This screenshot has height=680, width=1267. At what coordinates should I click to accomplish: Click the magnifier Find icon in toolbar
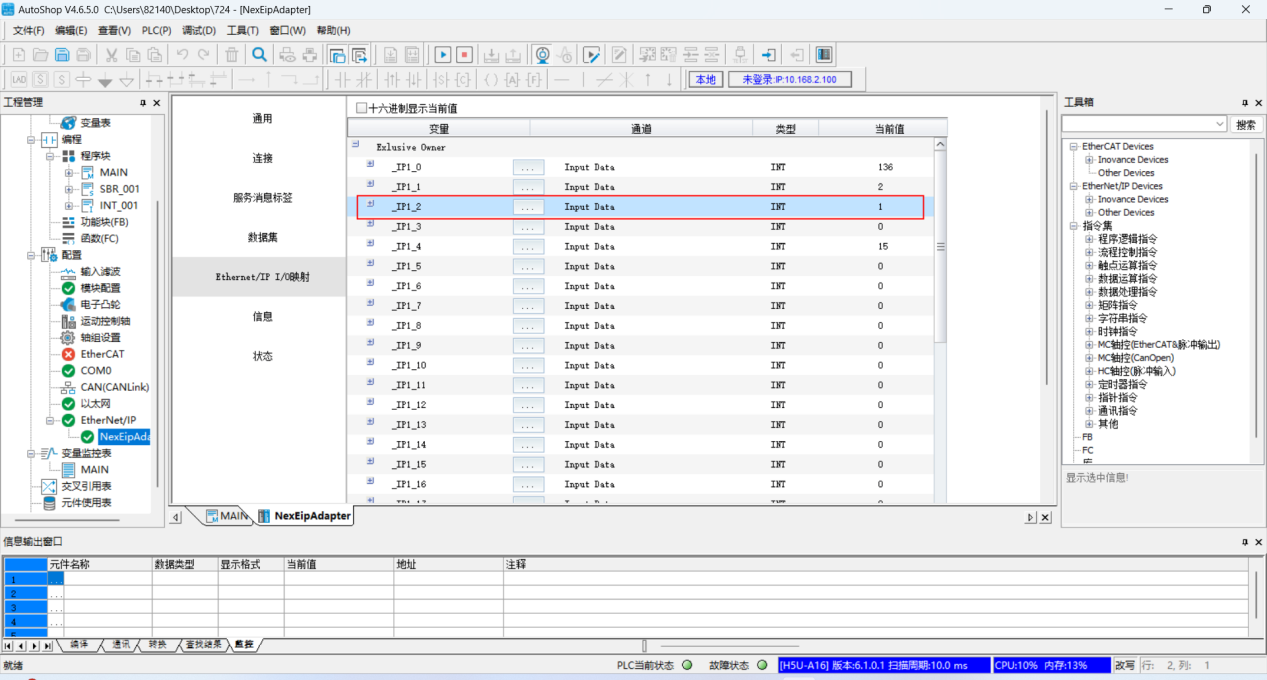click(x=259, y=55)
